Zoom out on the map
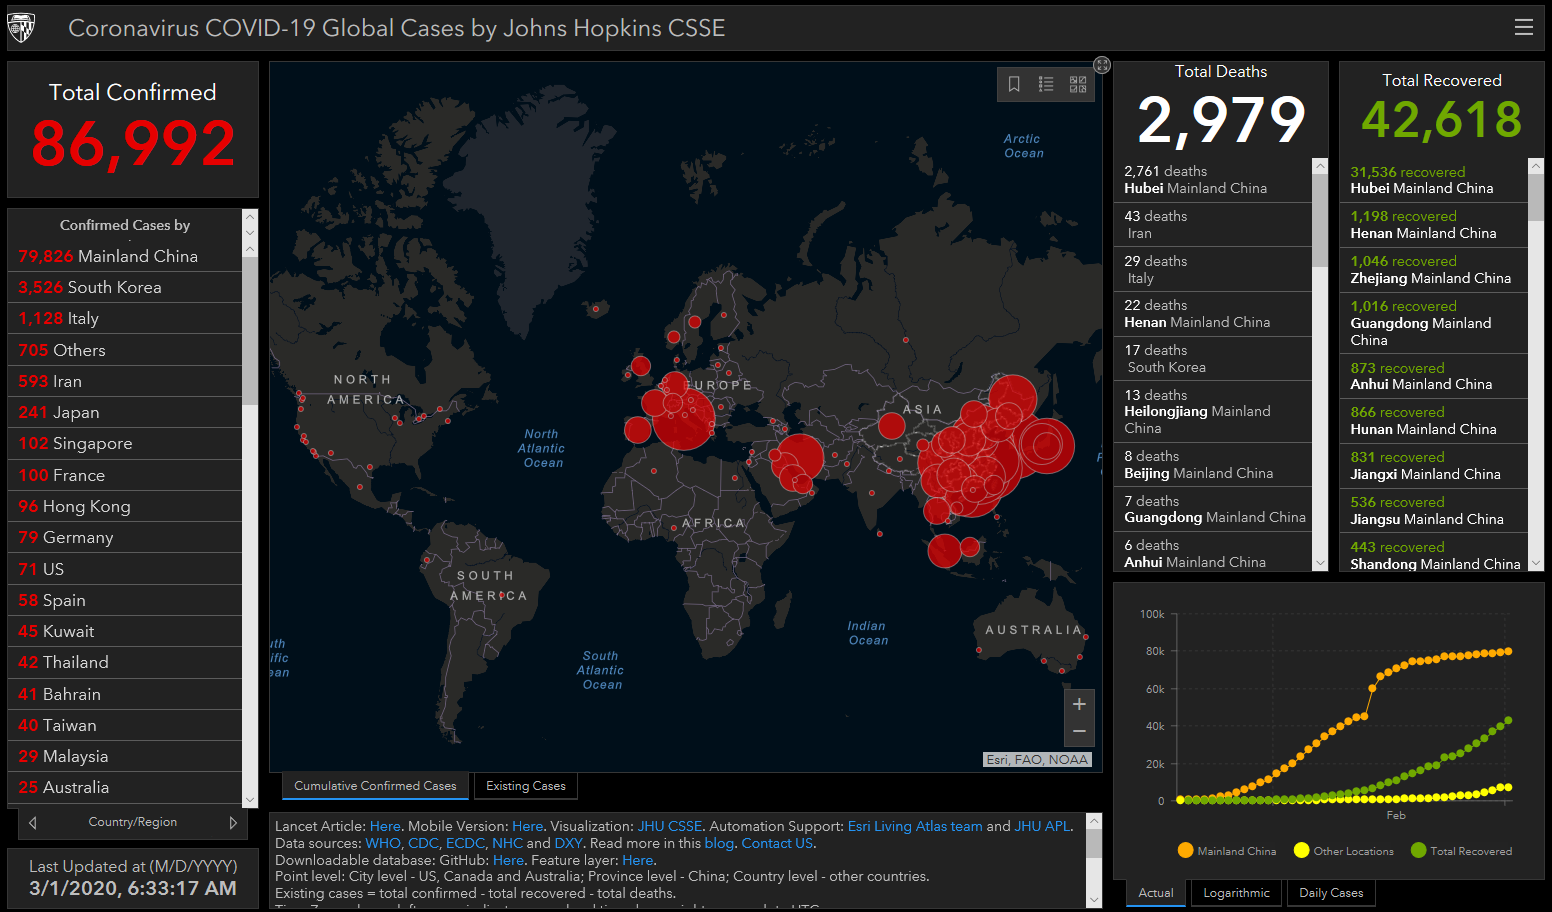The width and height of the screenshot is (1552, 912). [1079, 732]
